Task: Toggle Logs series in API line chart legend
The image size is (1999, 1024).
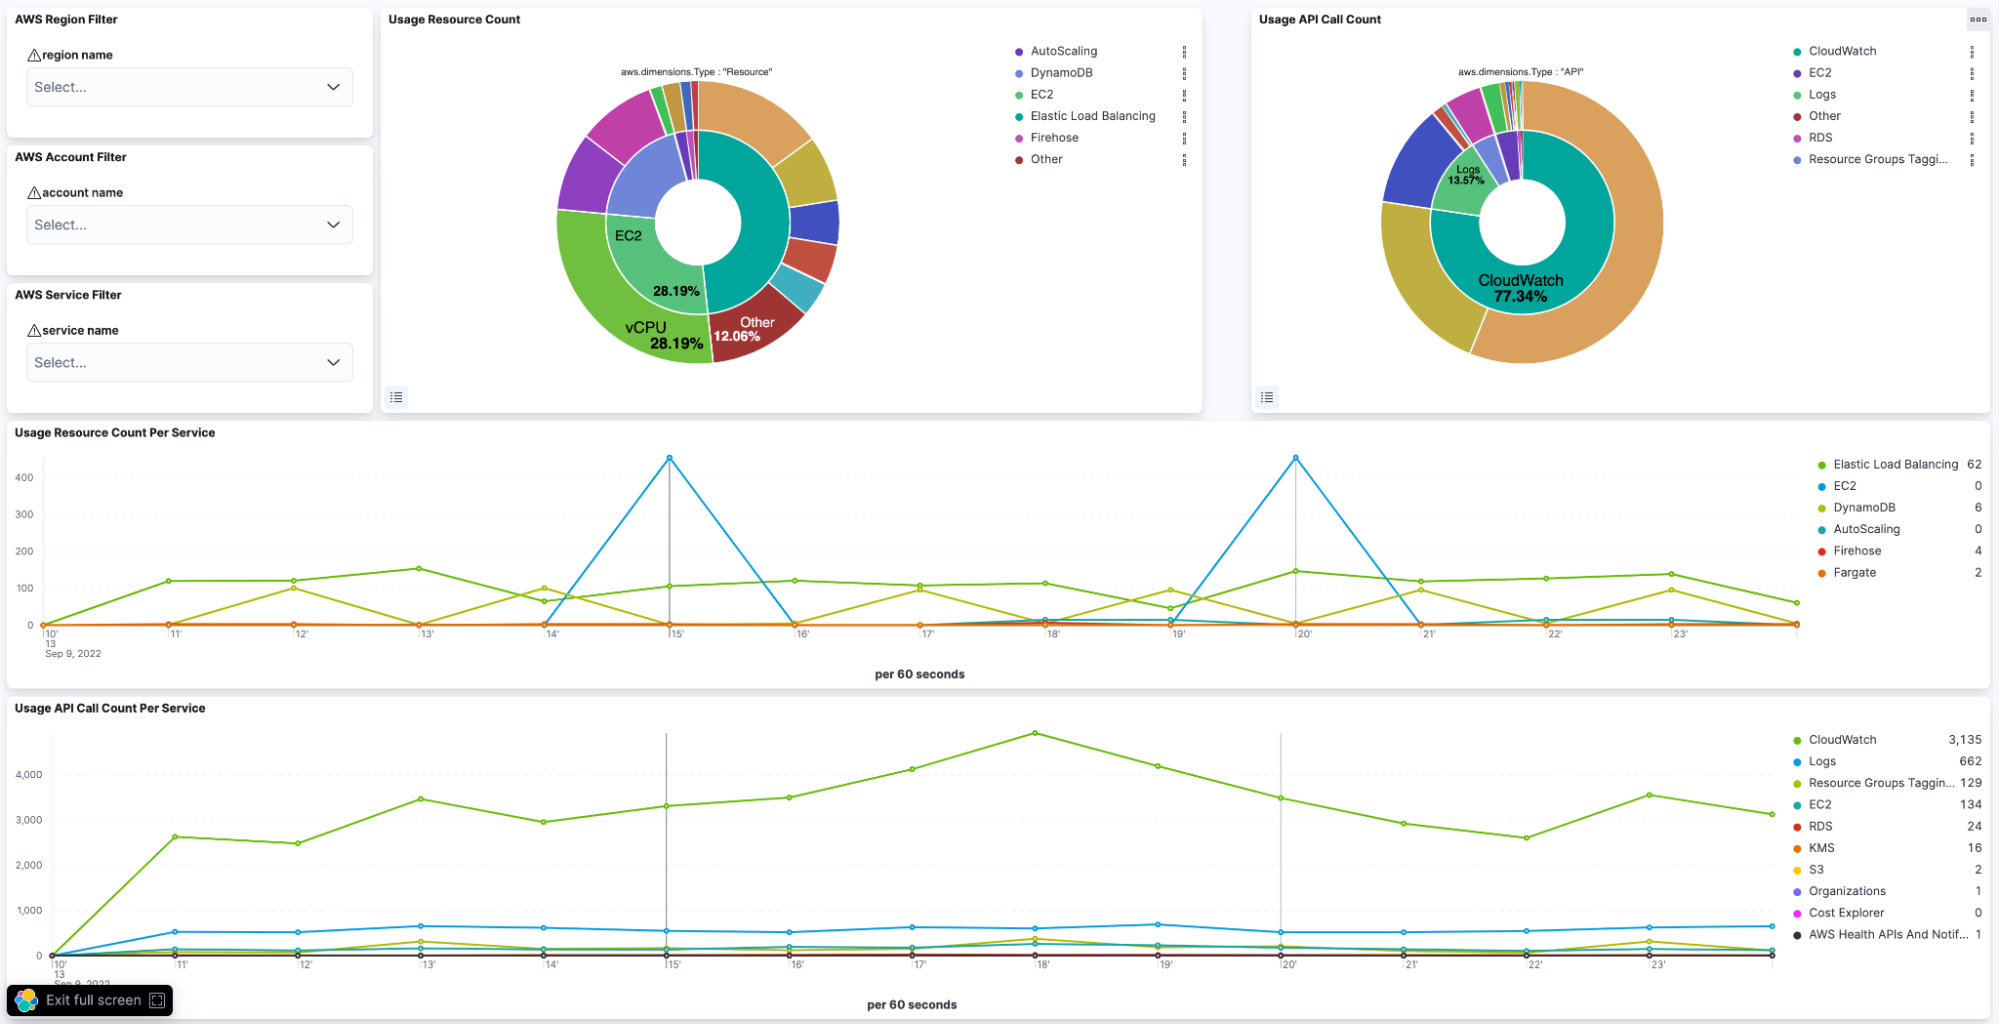Action: pyautogui.click(x=1822, y=762)
